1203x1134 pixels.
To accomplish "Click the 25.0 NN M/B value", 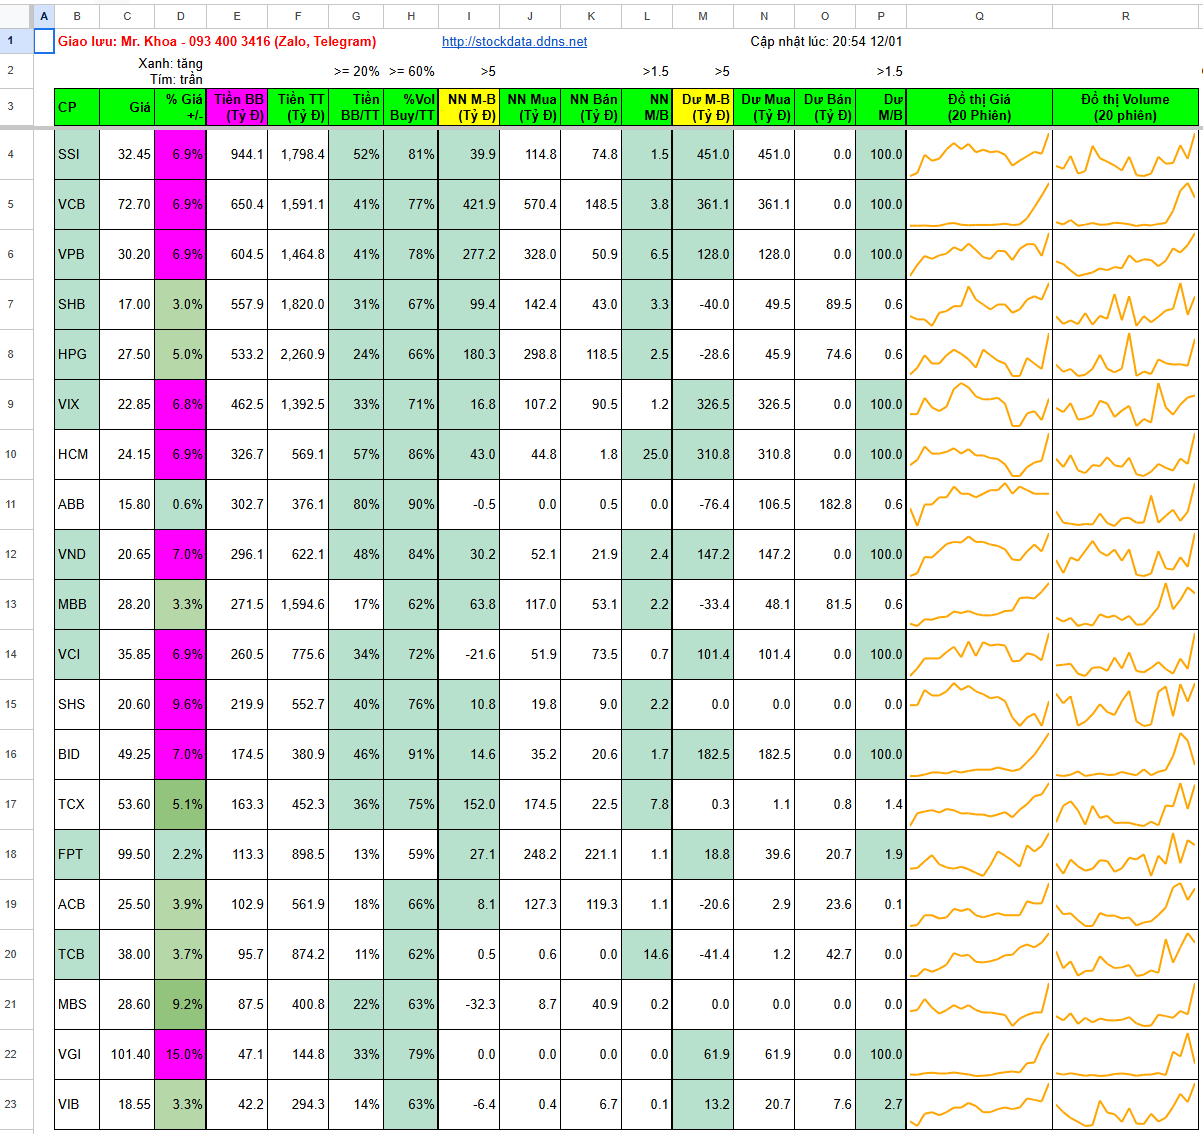I will point(647,454).
